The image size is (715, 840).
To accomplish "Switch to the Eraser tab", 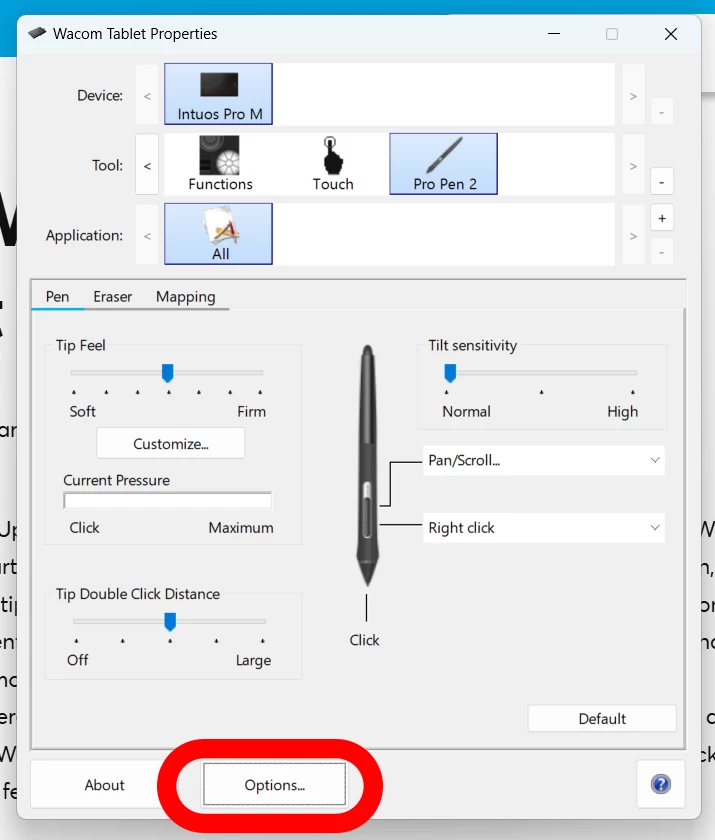I will (112, 296).
